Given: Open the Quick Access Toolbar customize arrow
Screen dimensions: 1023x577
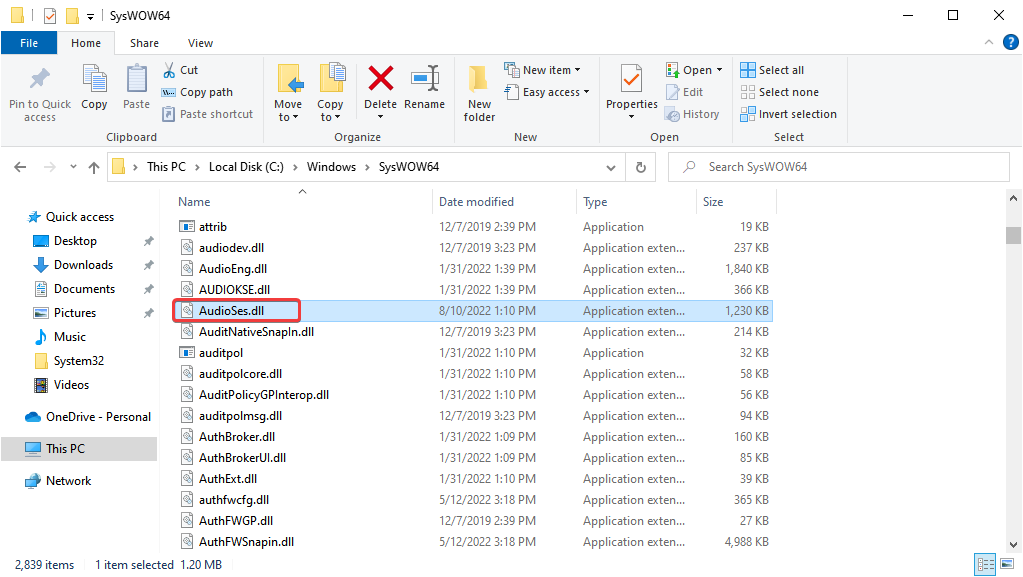Looking at the screenshot, I should click(x=91, y=16).
